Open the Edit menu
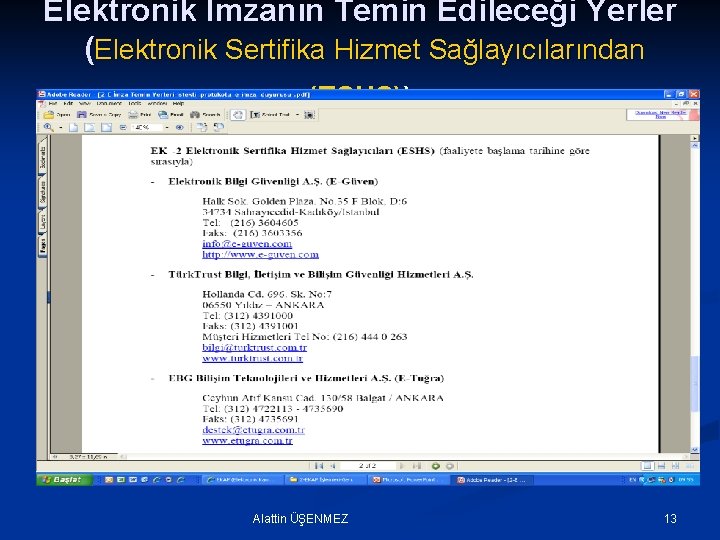 pyautogui.click(x=68, y=103)
